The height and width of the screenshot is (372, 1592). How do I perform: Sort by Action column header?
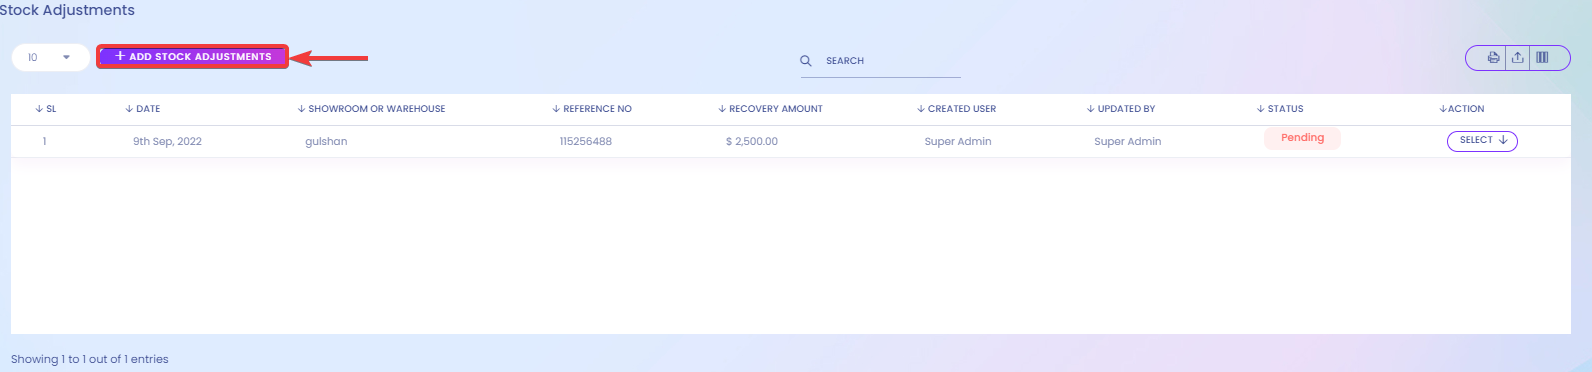(1462, 109)
